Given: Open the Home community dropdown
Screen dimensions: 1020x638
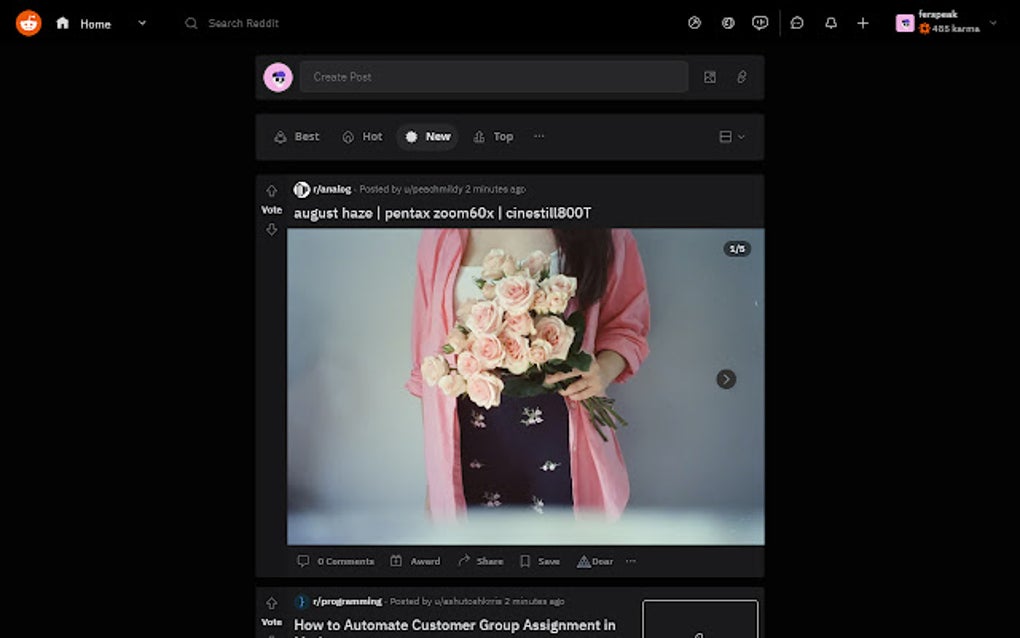Looking at the screenshot, I should point(140,22).
